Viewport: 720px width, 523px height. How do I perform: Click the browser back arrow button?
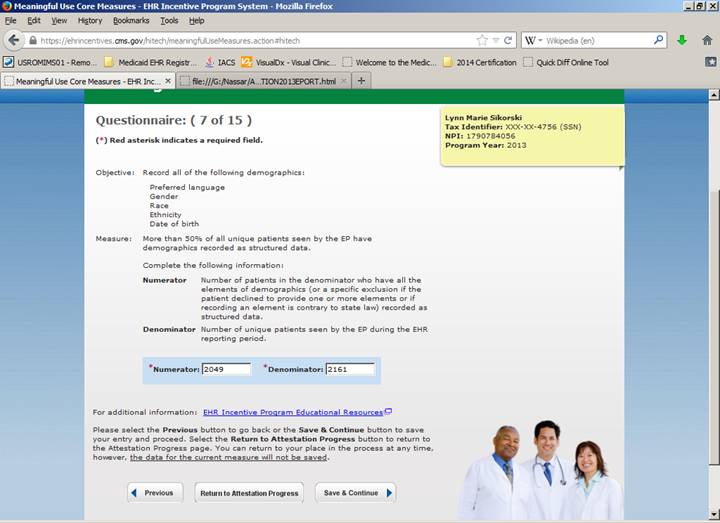click(x=13, y=41)
